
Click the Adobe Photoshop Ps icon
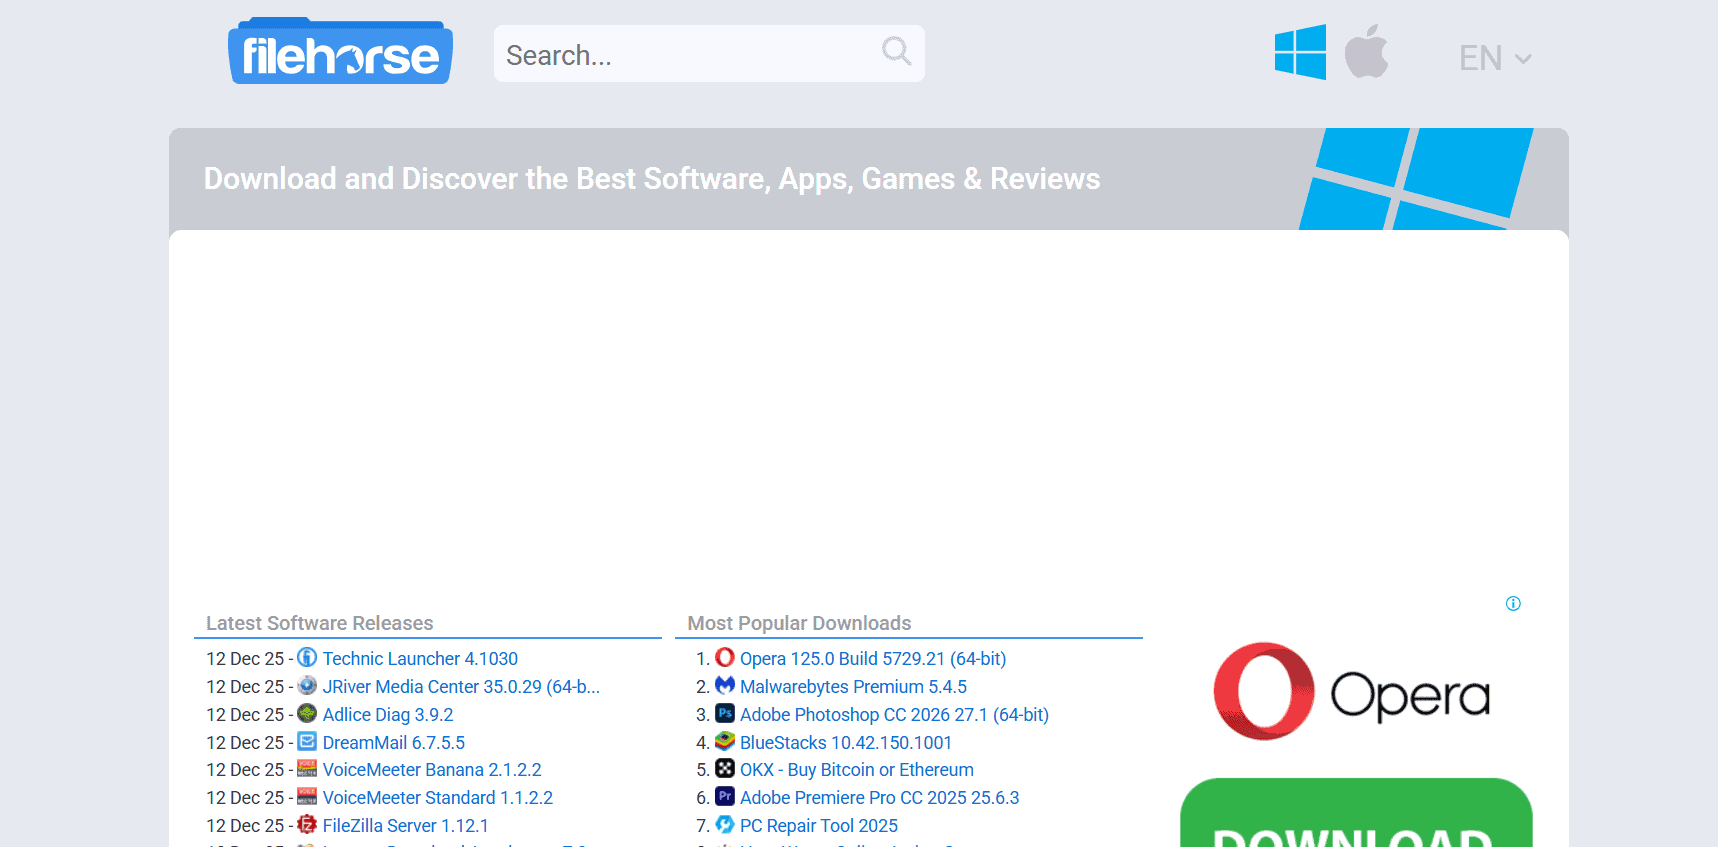point(725,714)
